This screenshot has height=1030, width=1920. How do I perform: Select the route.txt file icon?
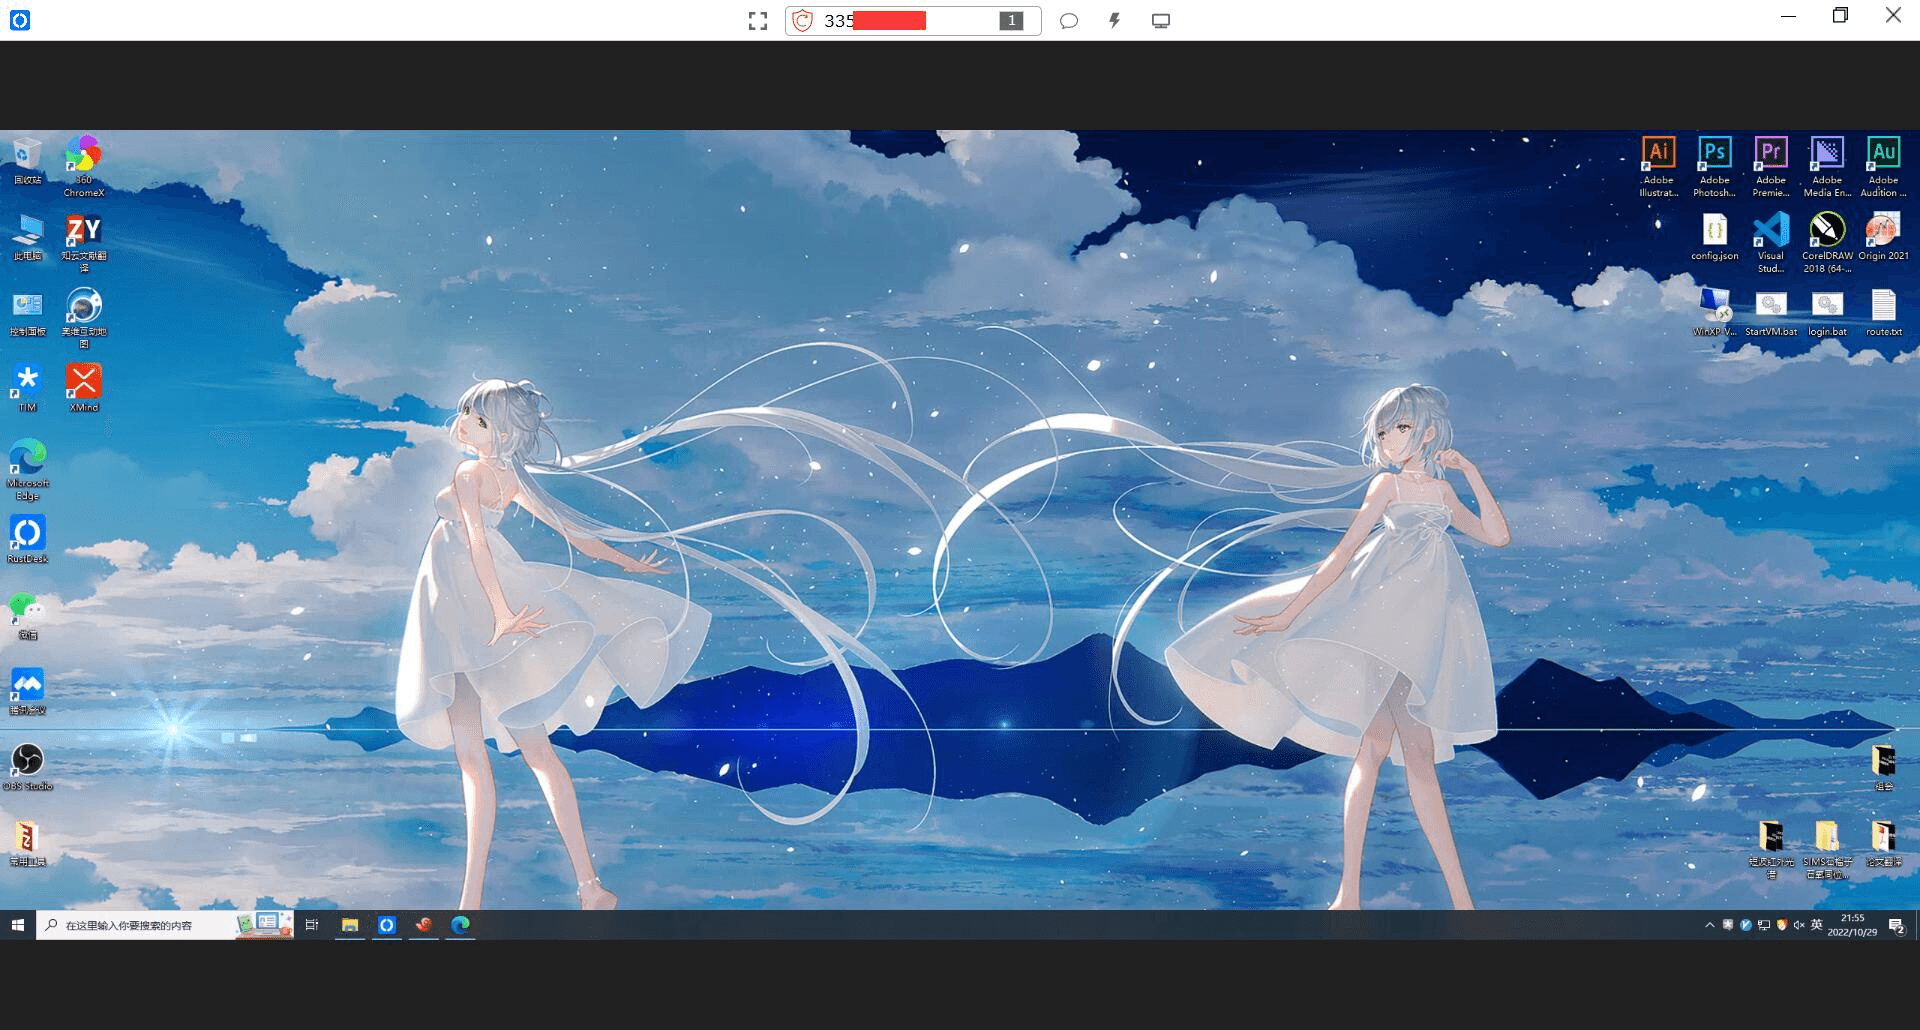coord(1883,313)
